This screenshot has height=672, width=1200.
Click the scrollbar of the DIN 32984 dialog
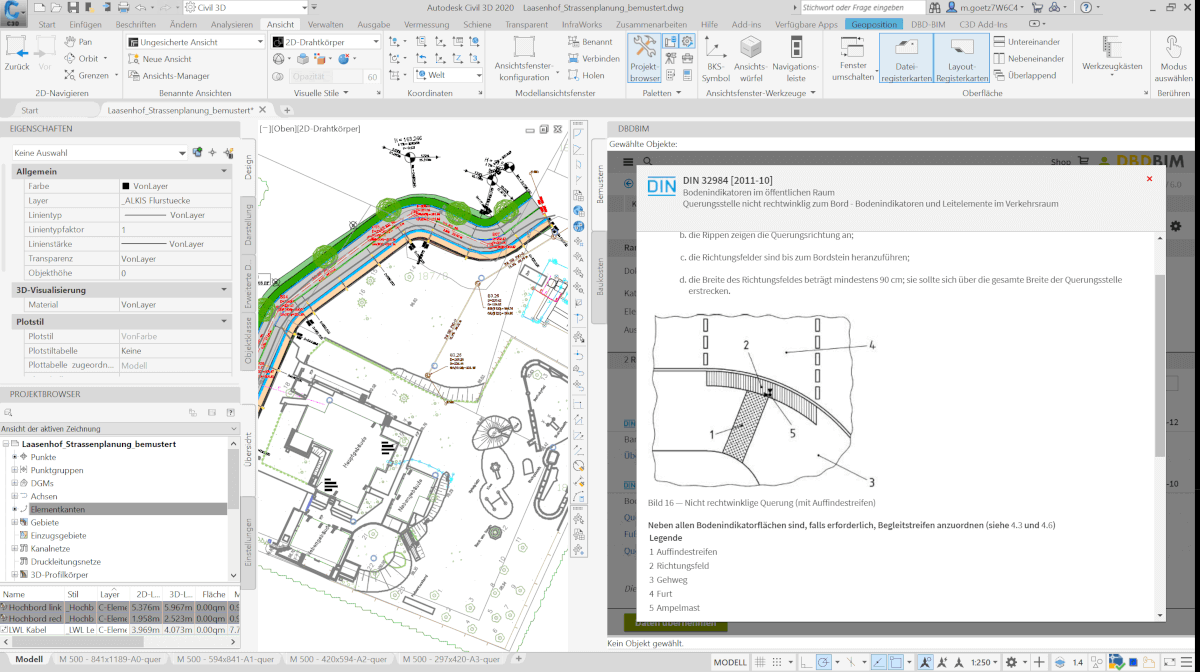tap(1160, 364)
